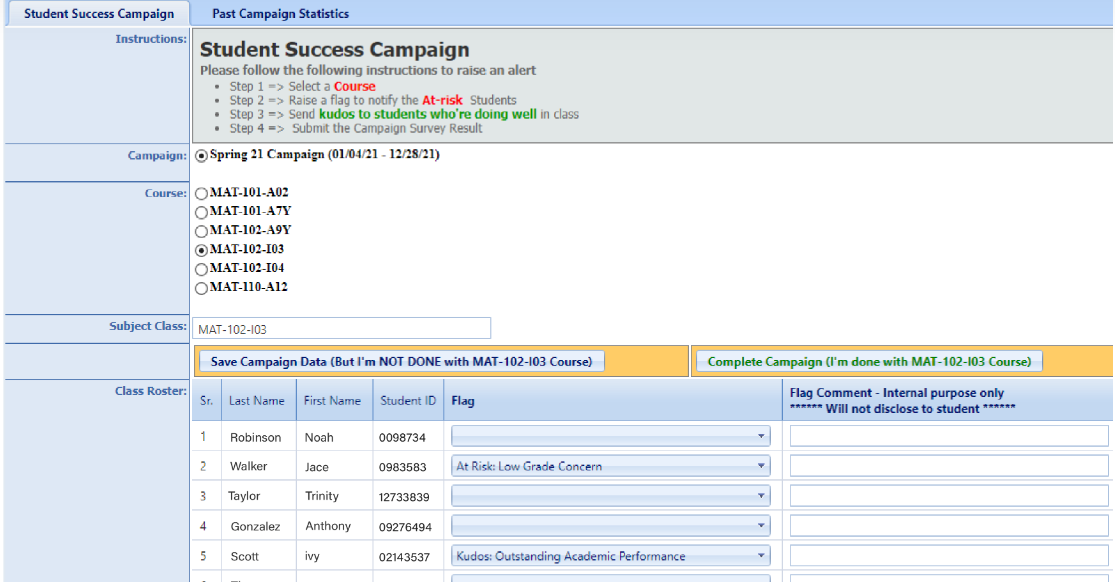Switch to Past Campaign Statistics tab
Screen dimensions: 1115x582
click(280, 14)
